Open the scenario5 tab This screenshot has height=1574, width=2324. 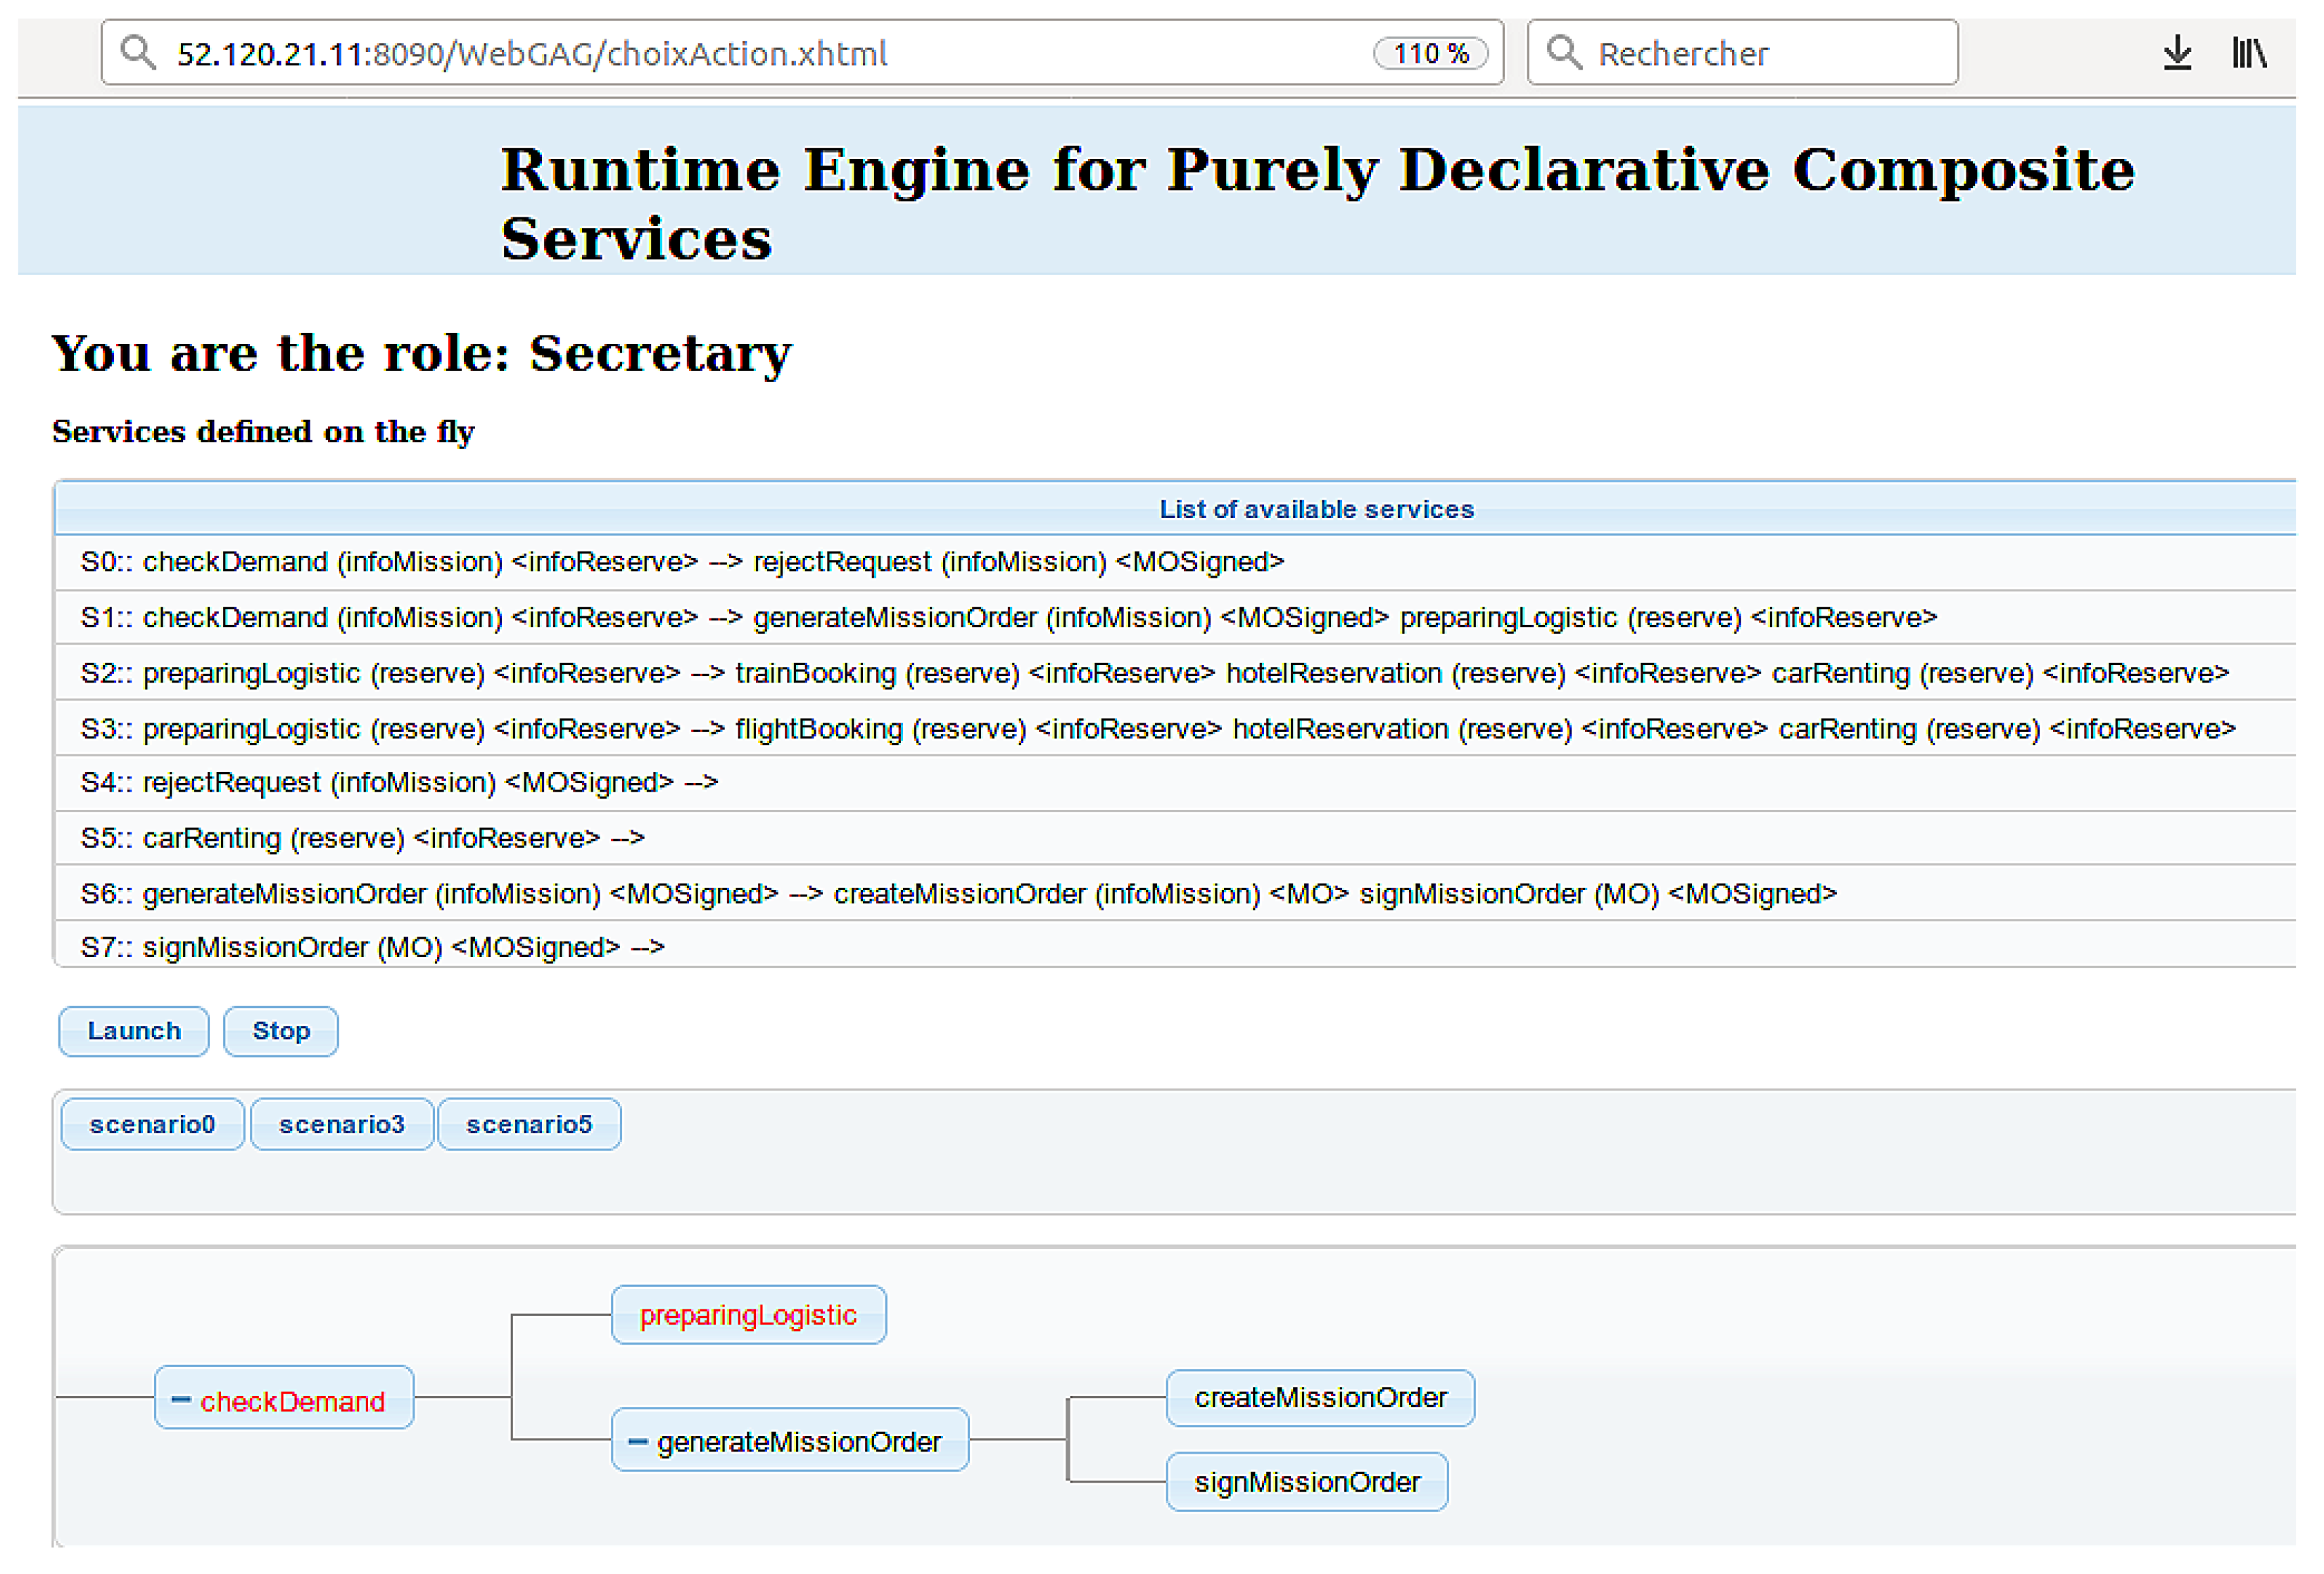click(529, 1124)
